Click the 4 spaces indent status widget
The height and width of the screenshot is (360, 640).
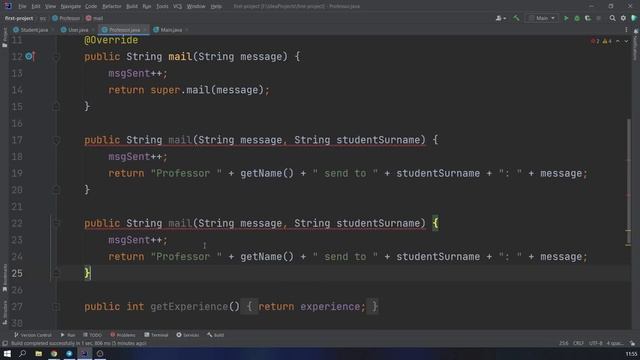coord(615,343)
